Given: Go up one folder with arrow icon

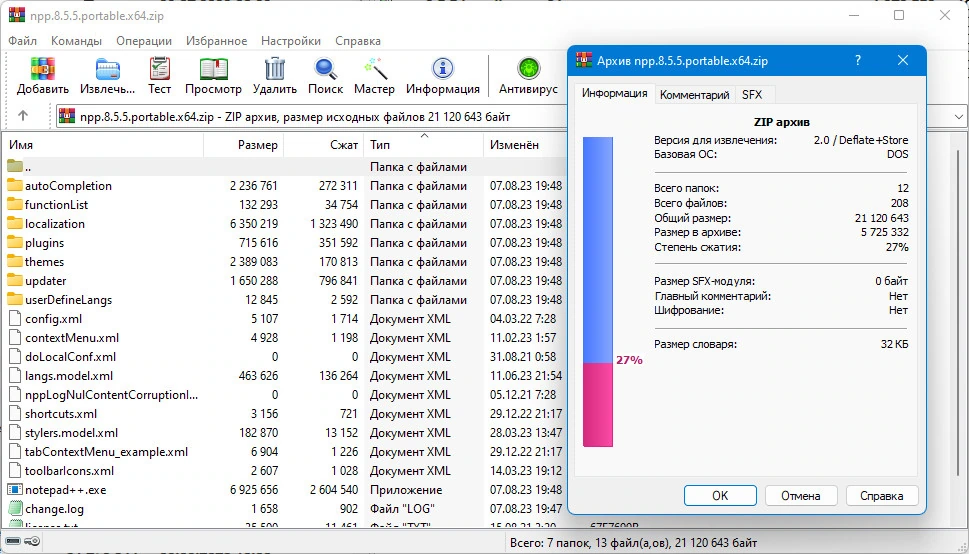Looking at the screenshot, I should coord(23,116).
